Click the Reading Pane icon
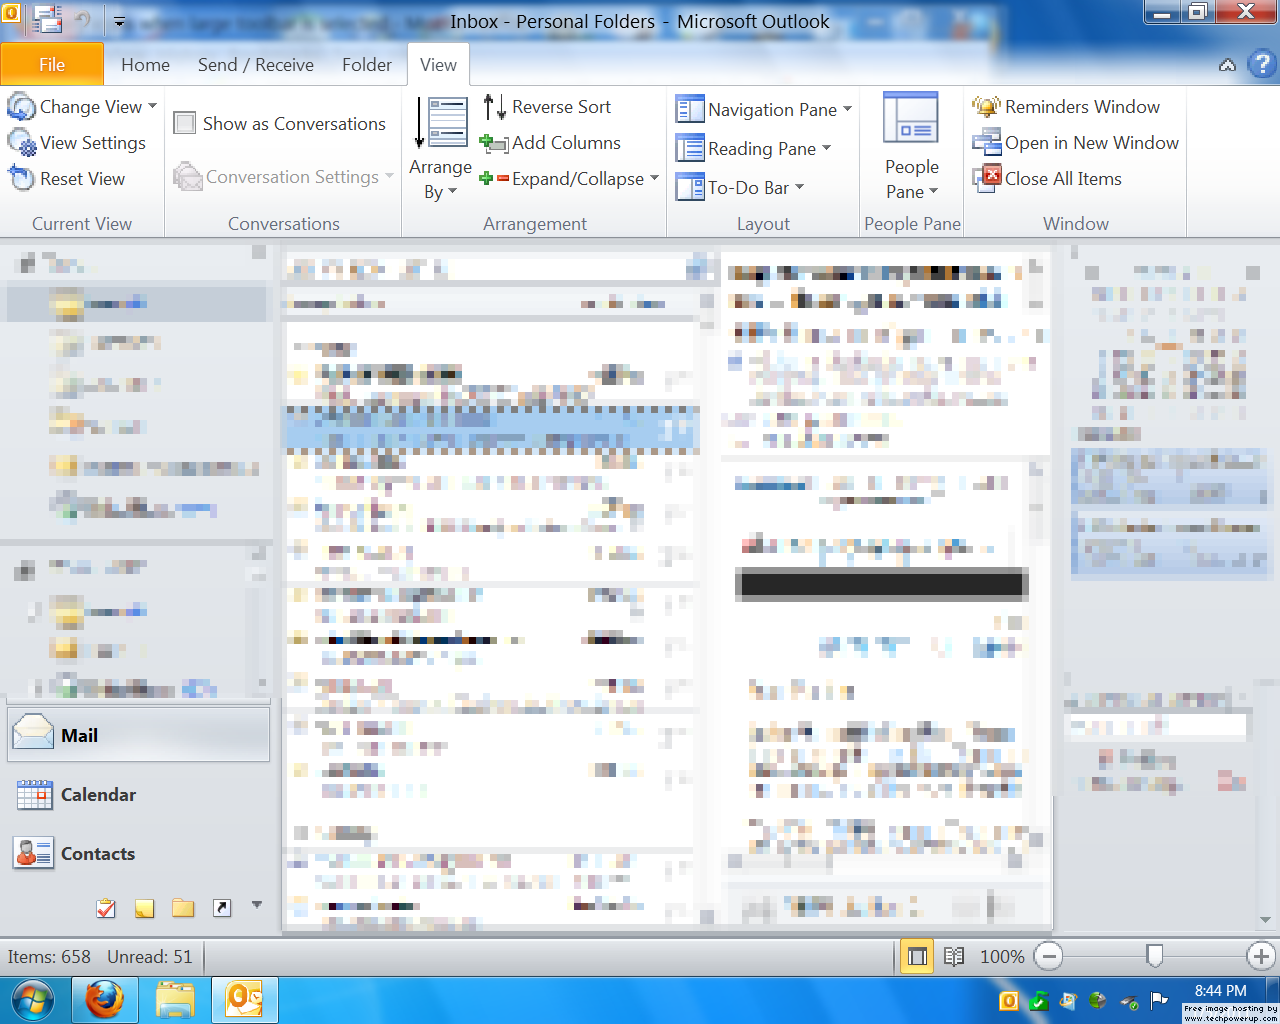1280x1024 pixels. click(689, 148)
